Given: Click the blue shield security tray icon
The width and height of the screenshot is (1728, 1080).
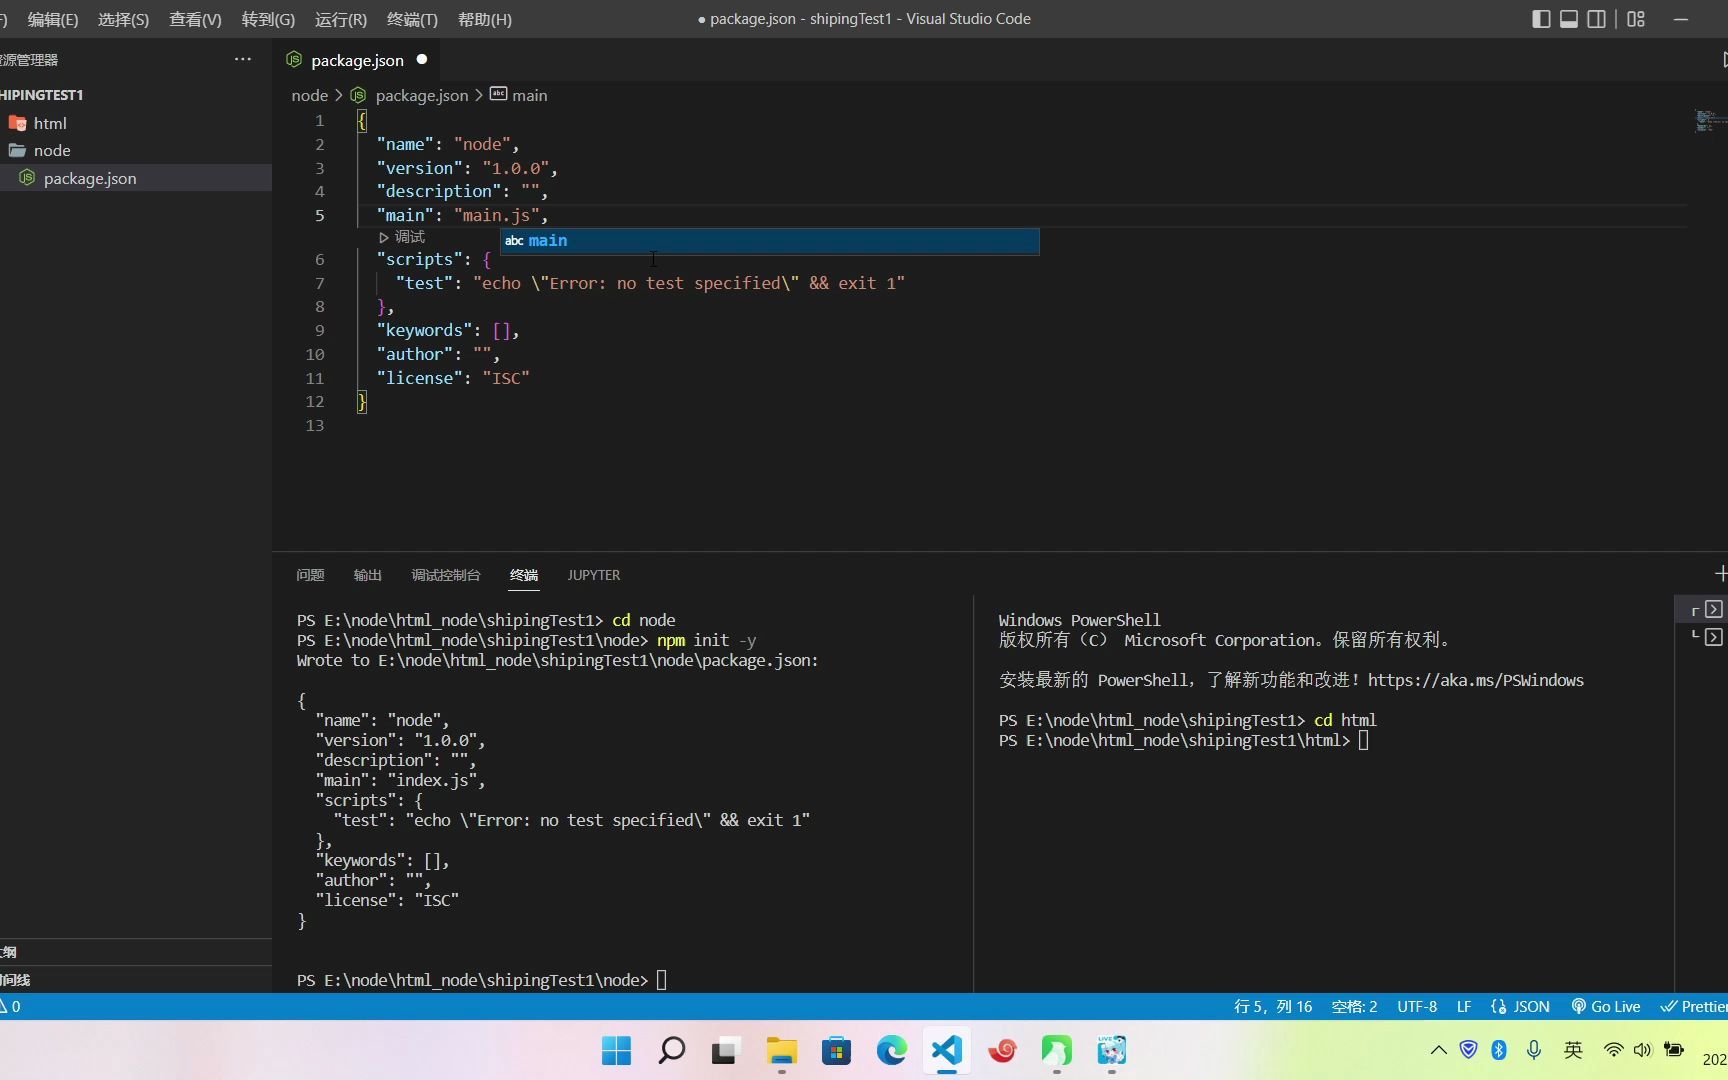Looking at the screenshot, I should (1469, 1050).
